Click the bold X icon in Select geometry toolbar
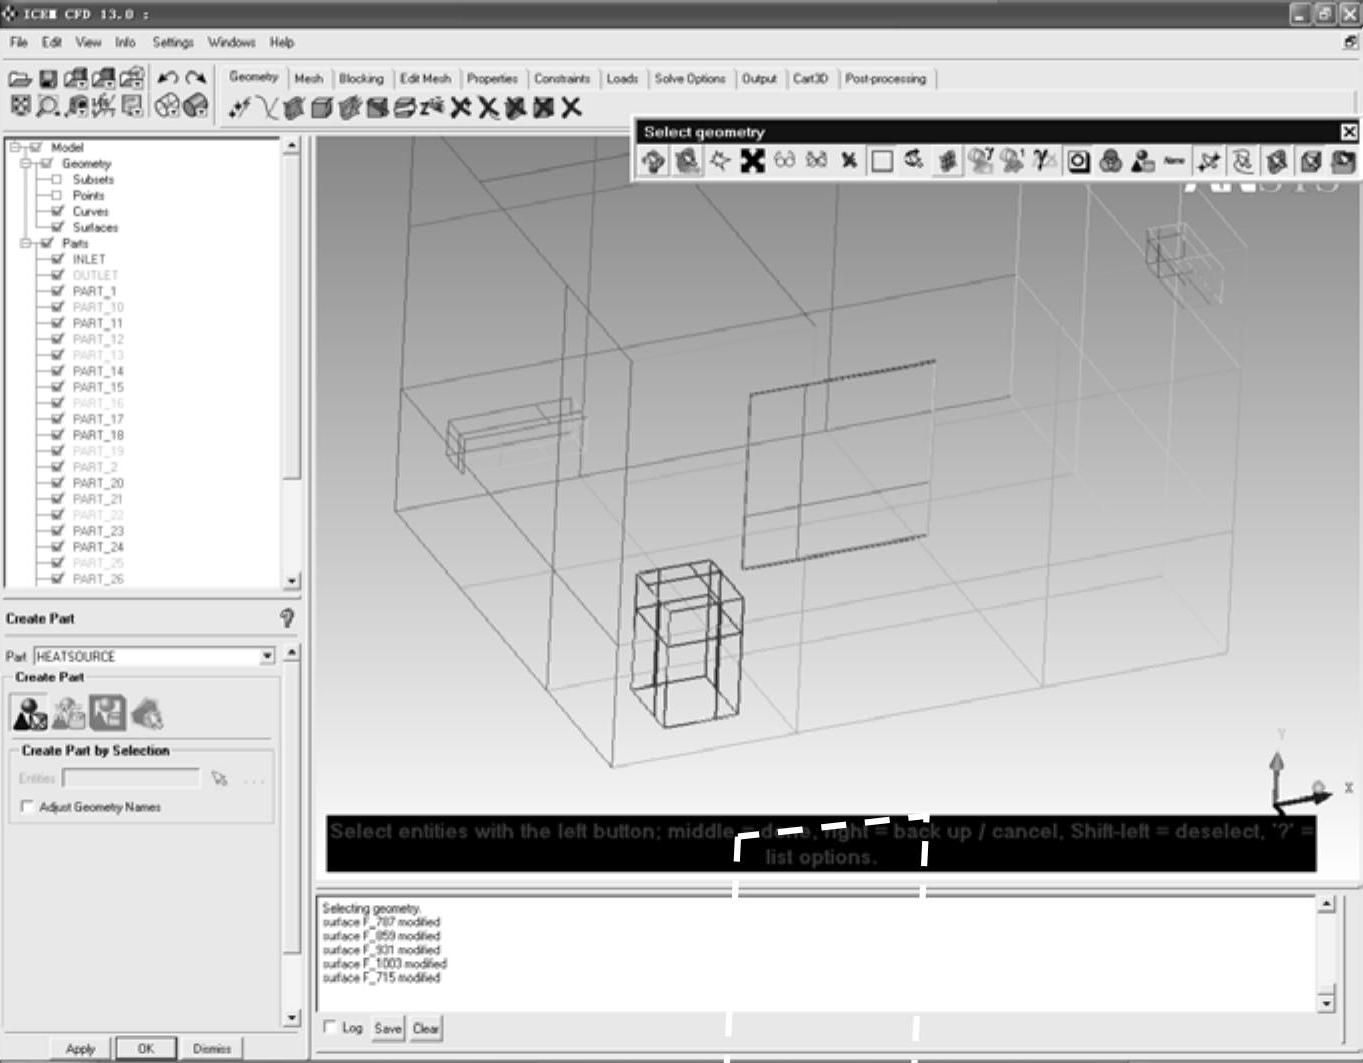Screen dimensions: 1363x1063 click(752, 160)
